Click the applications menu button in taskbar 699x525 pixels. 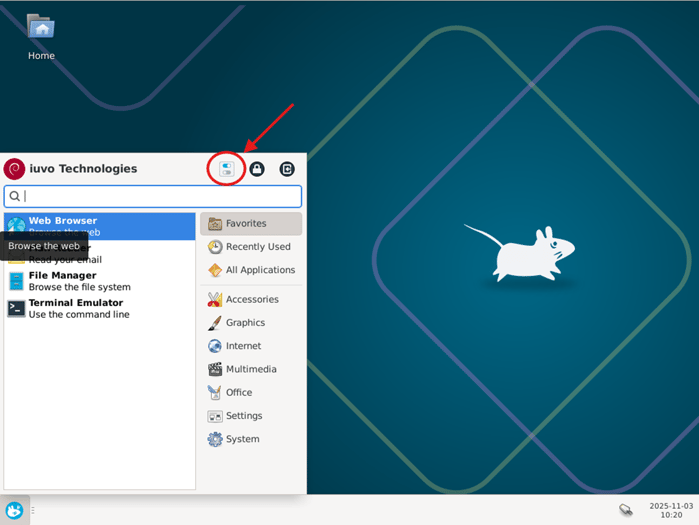pyautogui.click(x=14, y=510)
